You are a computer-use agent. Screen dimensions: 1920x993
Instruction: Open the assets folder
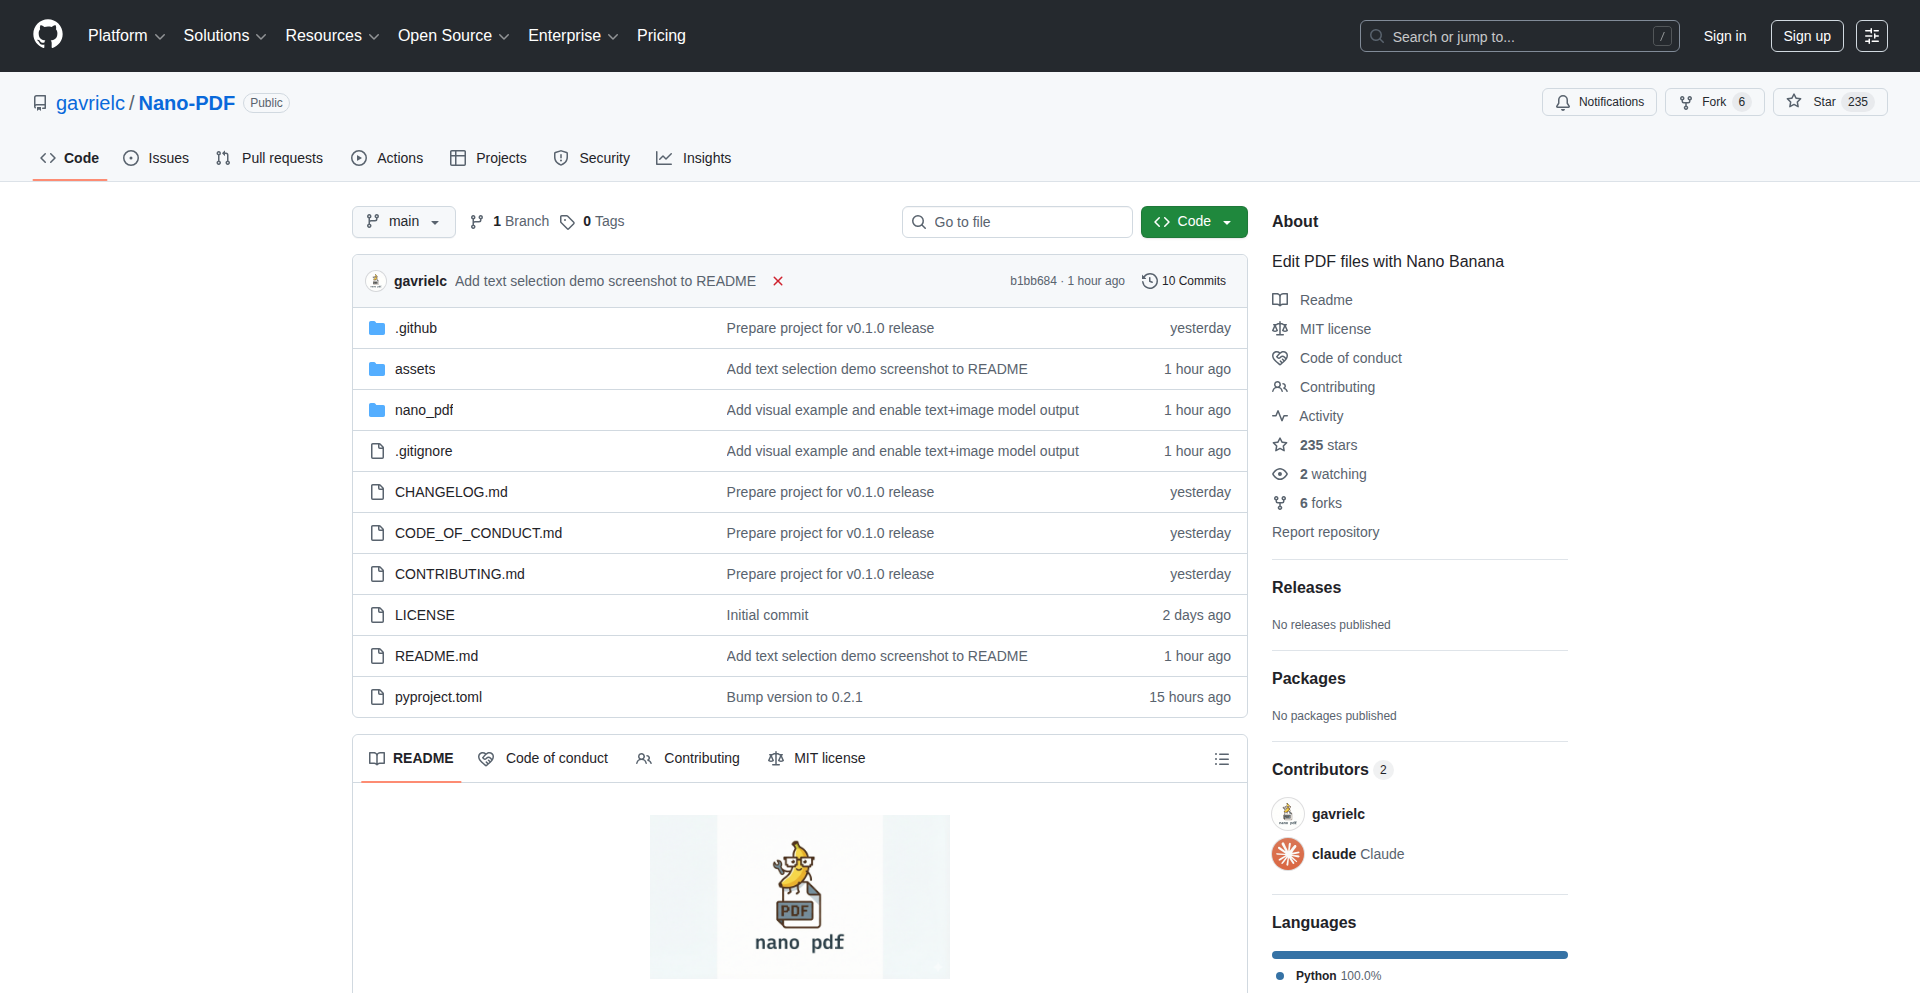tap(414, 369)
